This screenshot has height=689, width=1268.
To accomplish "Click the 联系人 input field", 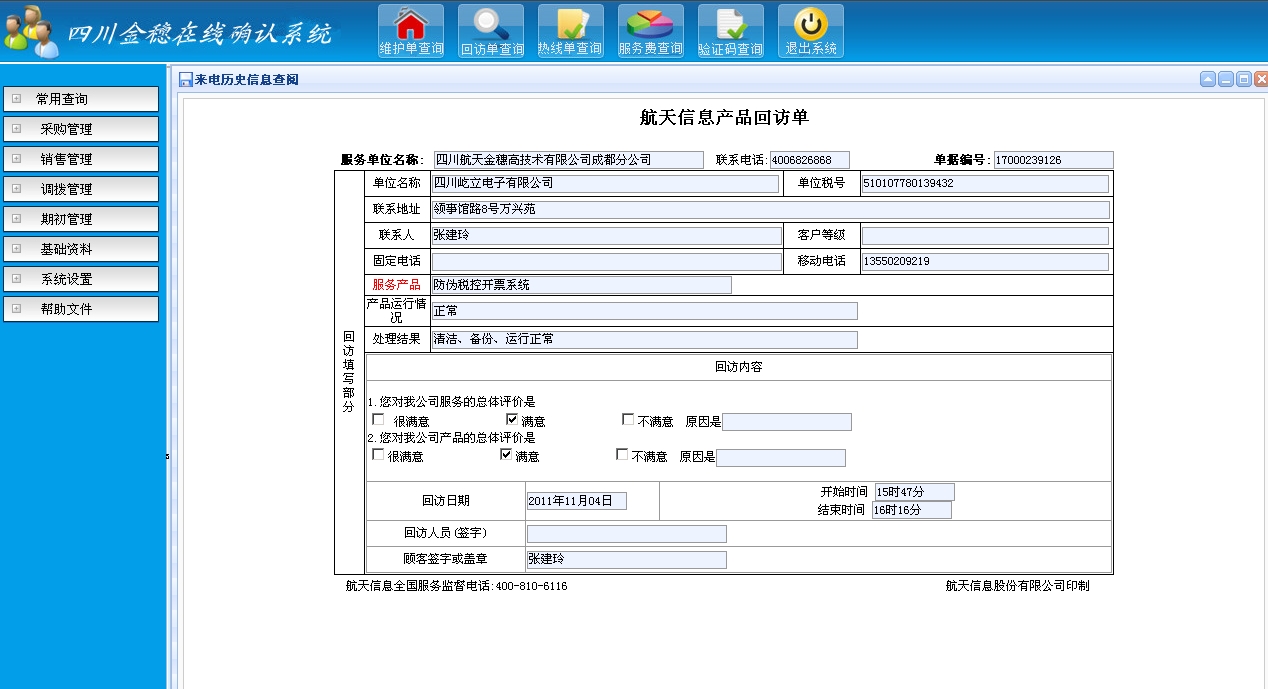I will 606,235.
